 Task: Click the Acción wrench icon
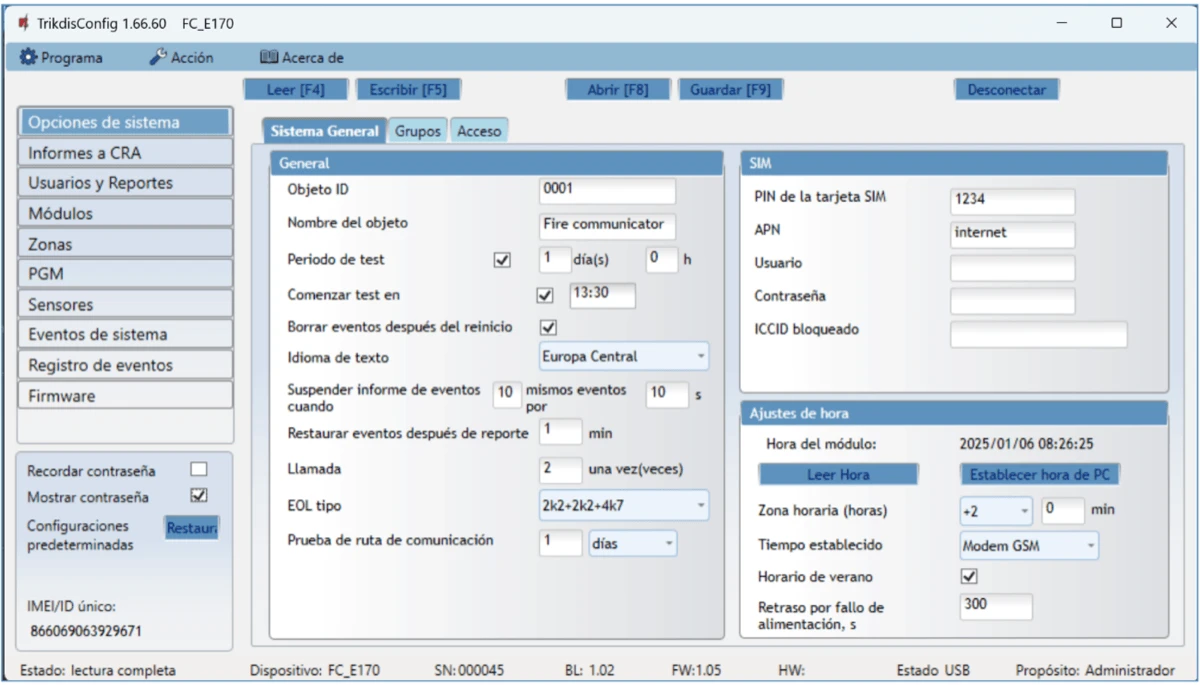pyautogui.click(x=158, y=58)
